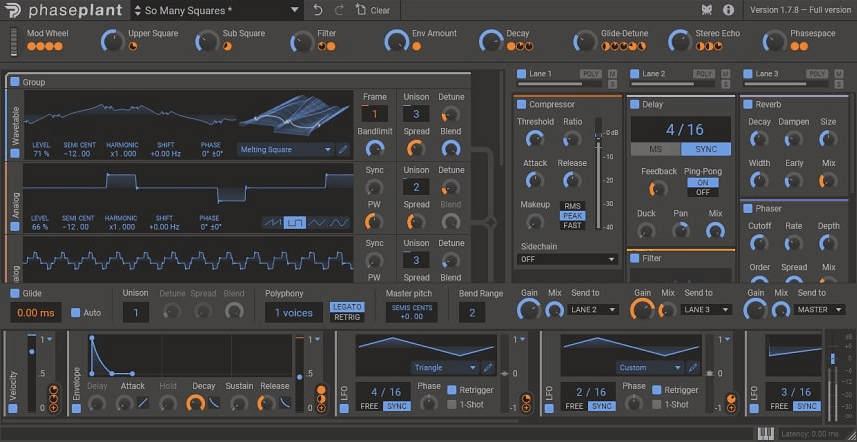Click the pencil icon next to Triangle LFO

click(x=489, y=367)
